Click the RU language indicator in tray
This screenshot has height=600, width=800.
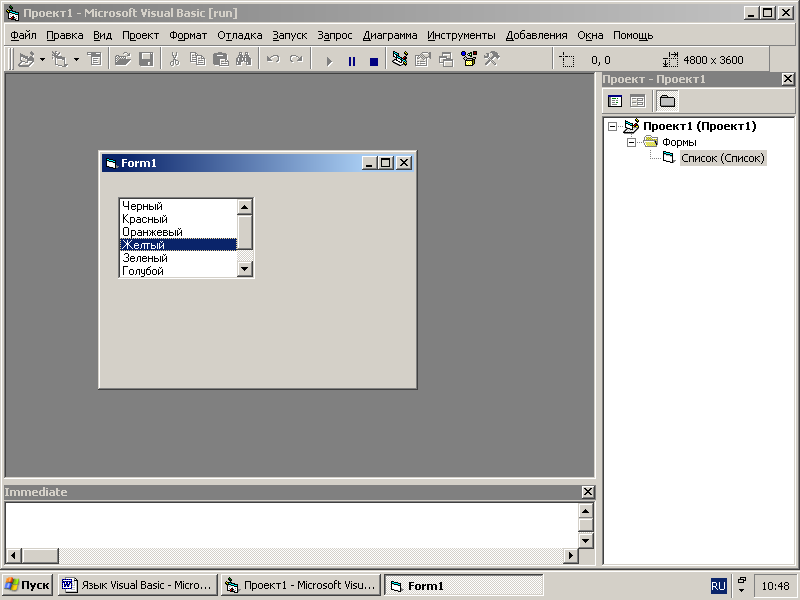coord(718,586)
